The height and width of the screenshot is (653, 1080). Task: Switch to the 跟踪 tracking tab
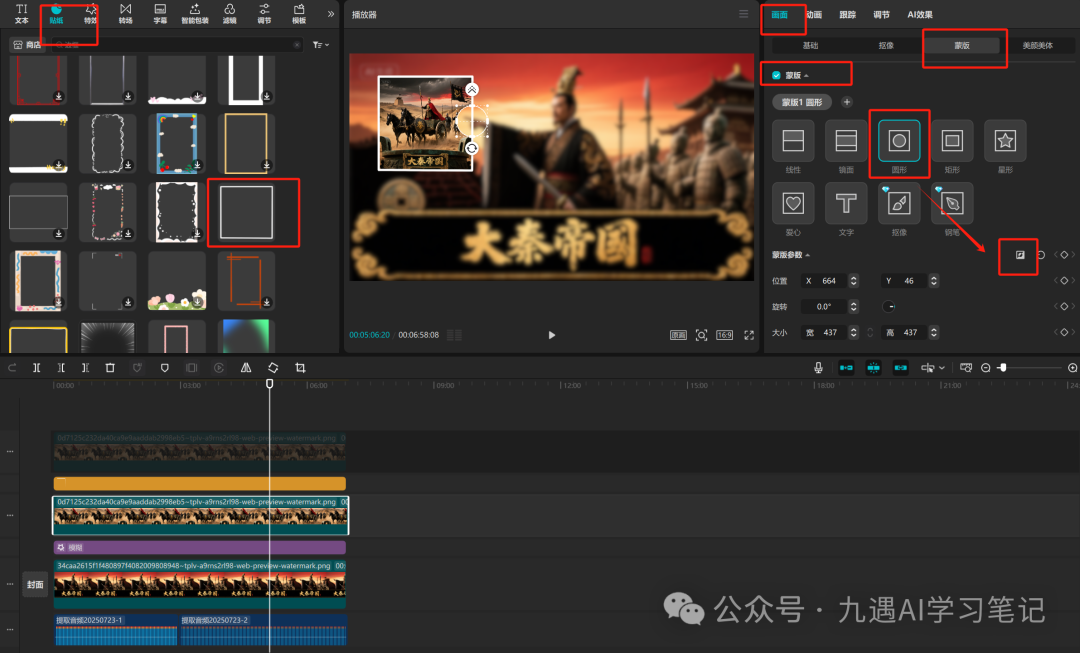tap(848, 14)
